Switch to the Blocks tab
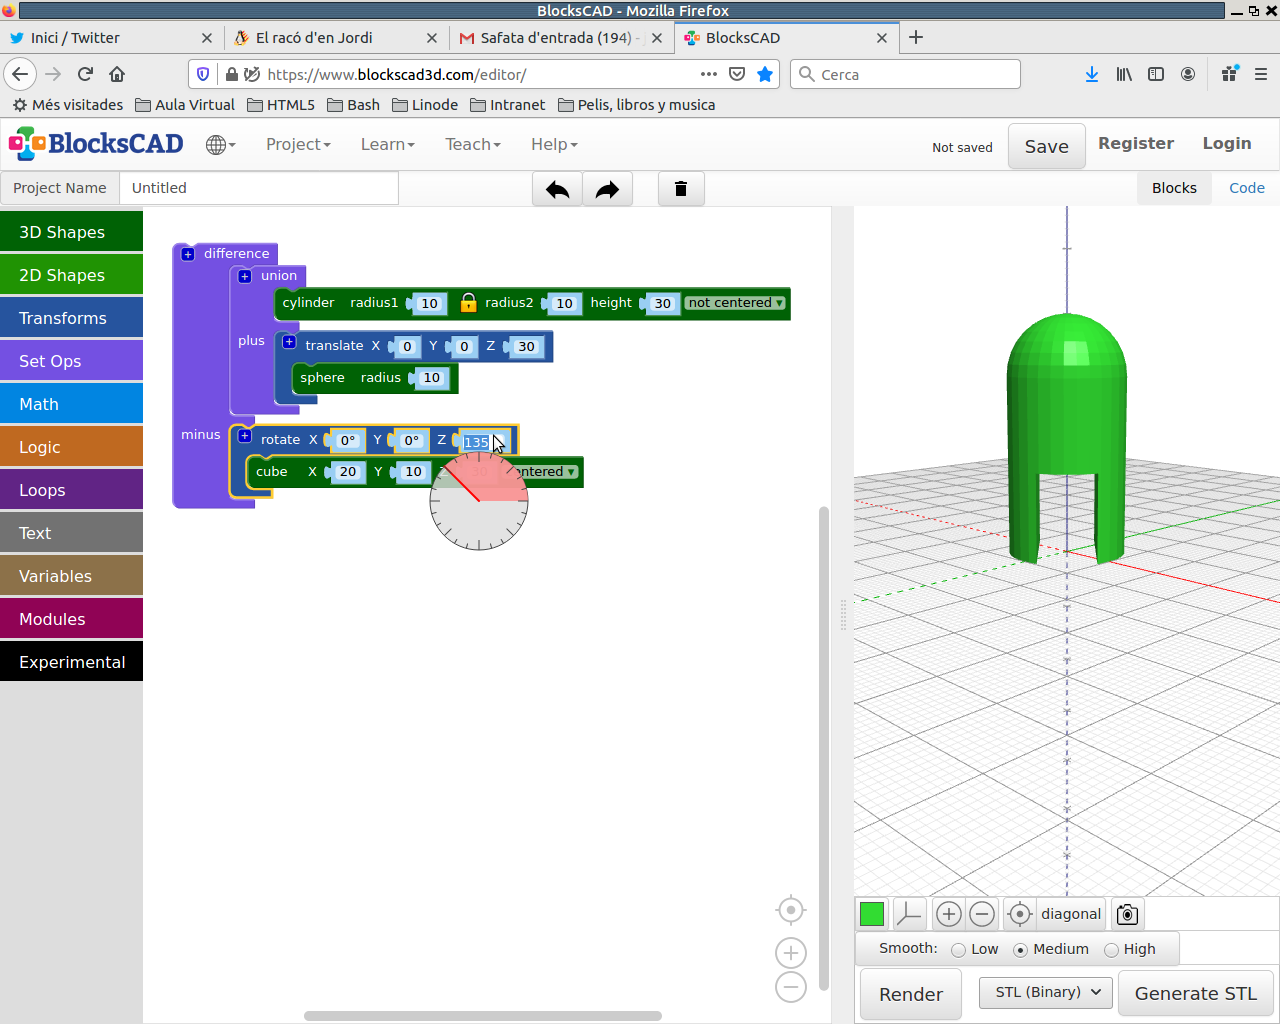Screen dimensions: 1280x1024 tap(1174, 188)
